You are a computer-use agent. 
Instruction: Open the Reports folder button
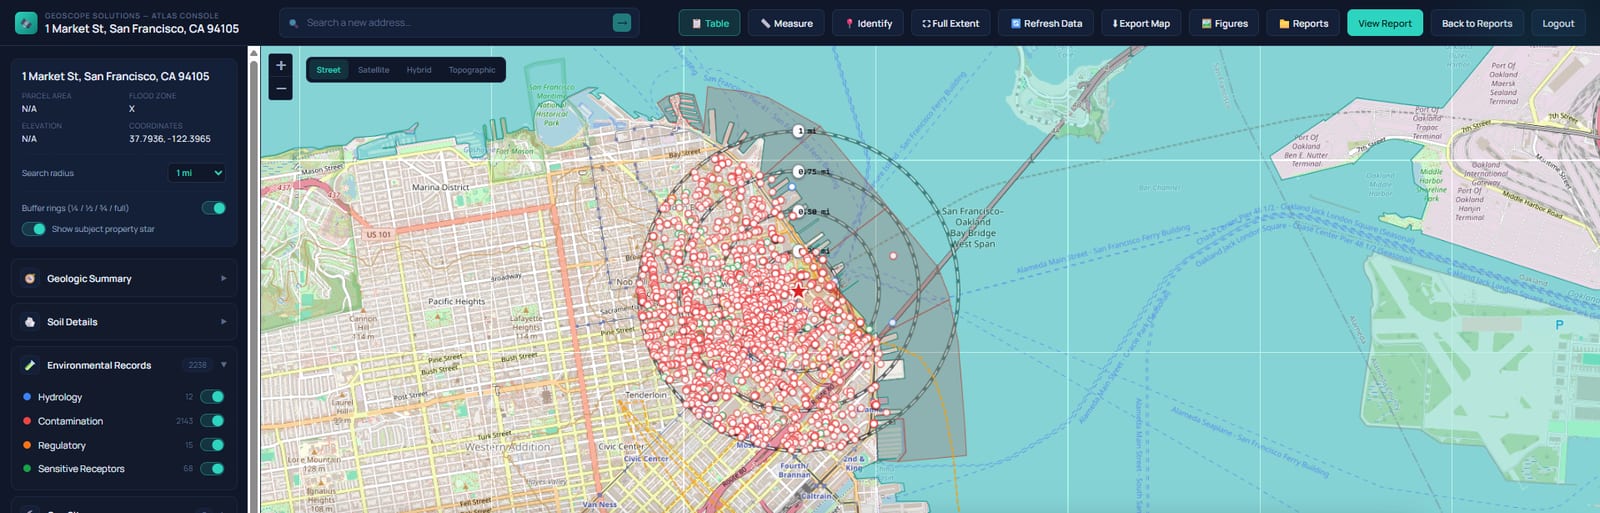1303,23
